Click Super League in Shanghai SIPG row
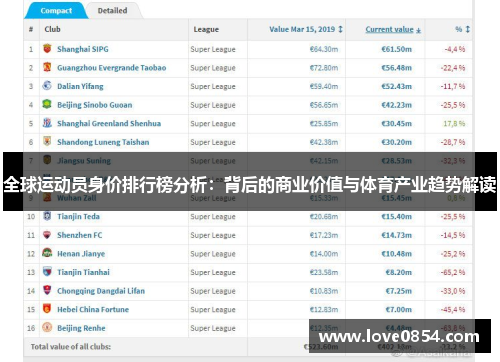The image size is (500, 362). [213, 50]
